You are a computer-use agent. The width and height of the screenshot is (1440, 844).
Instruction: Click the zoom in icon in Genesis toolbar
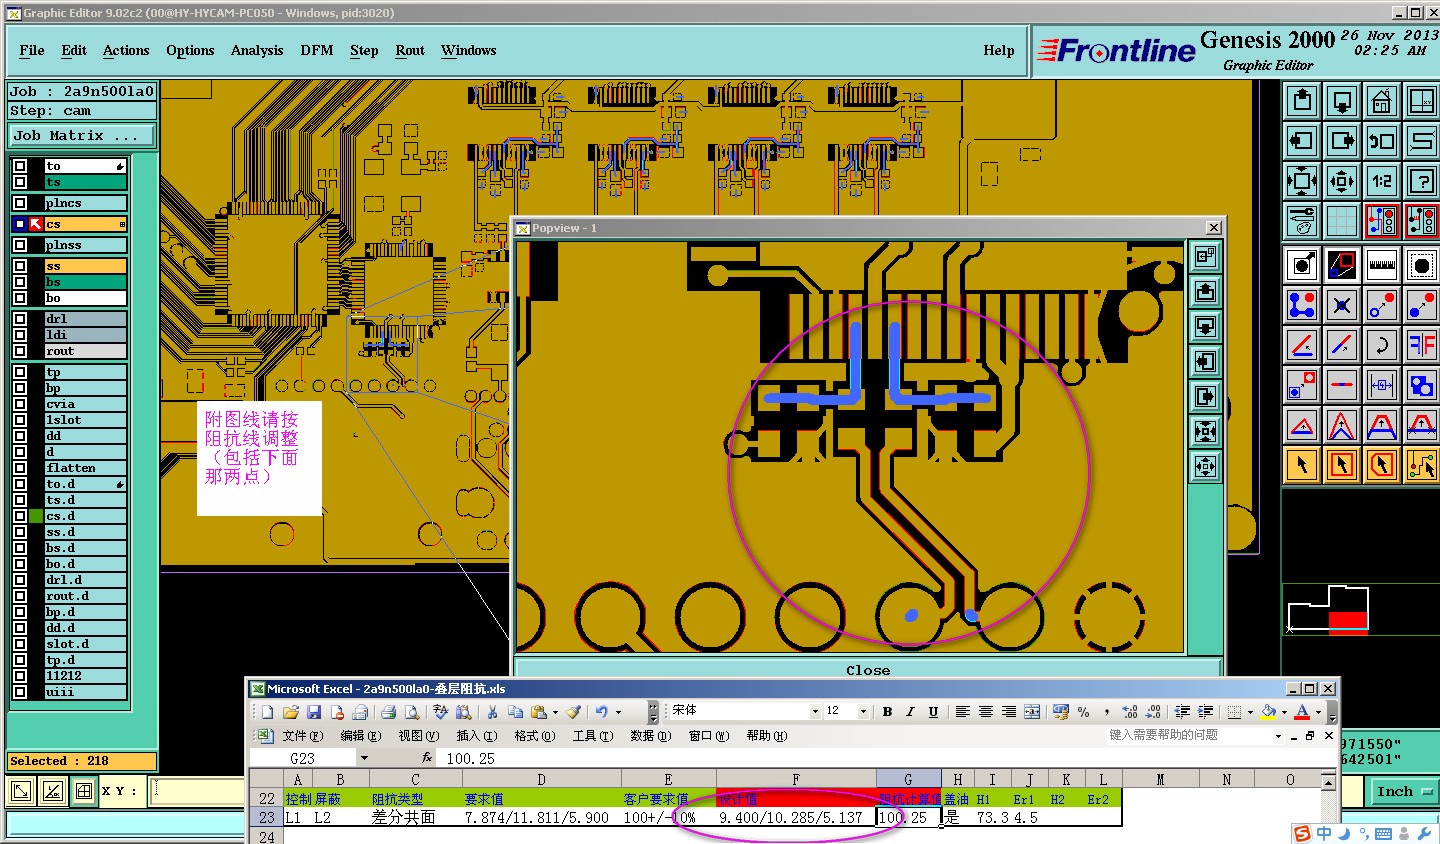[1302, 100]
